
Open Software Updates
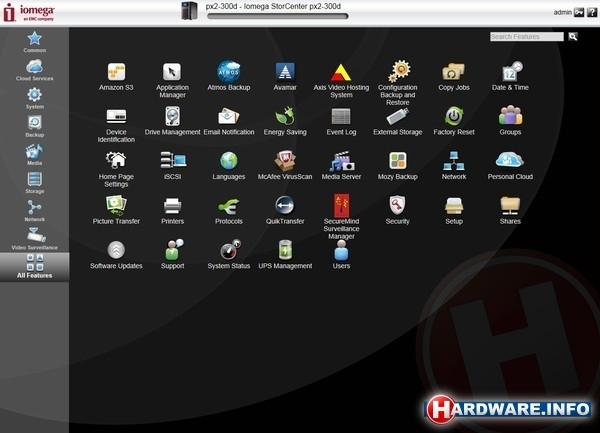click(116, 255)
